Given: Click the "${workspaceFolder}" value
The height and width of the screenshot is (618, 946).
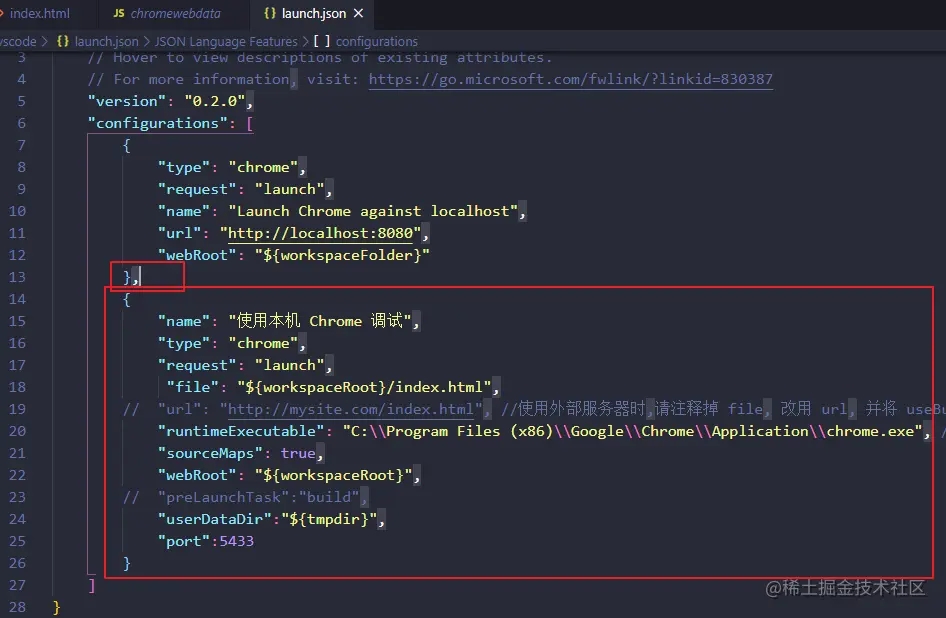Looking at the screenshot, I should [342, 255].
